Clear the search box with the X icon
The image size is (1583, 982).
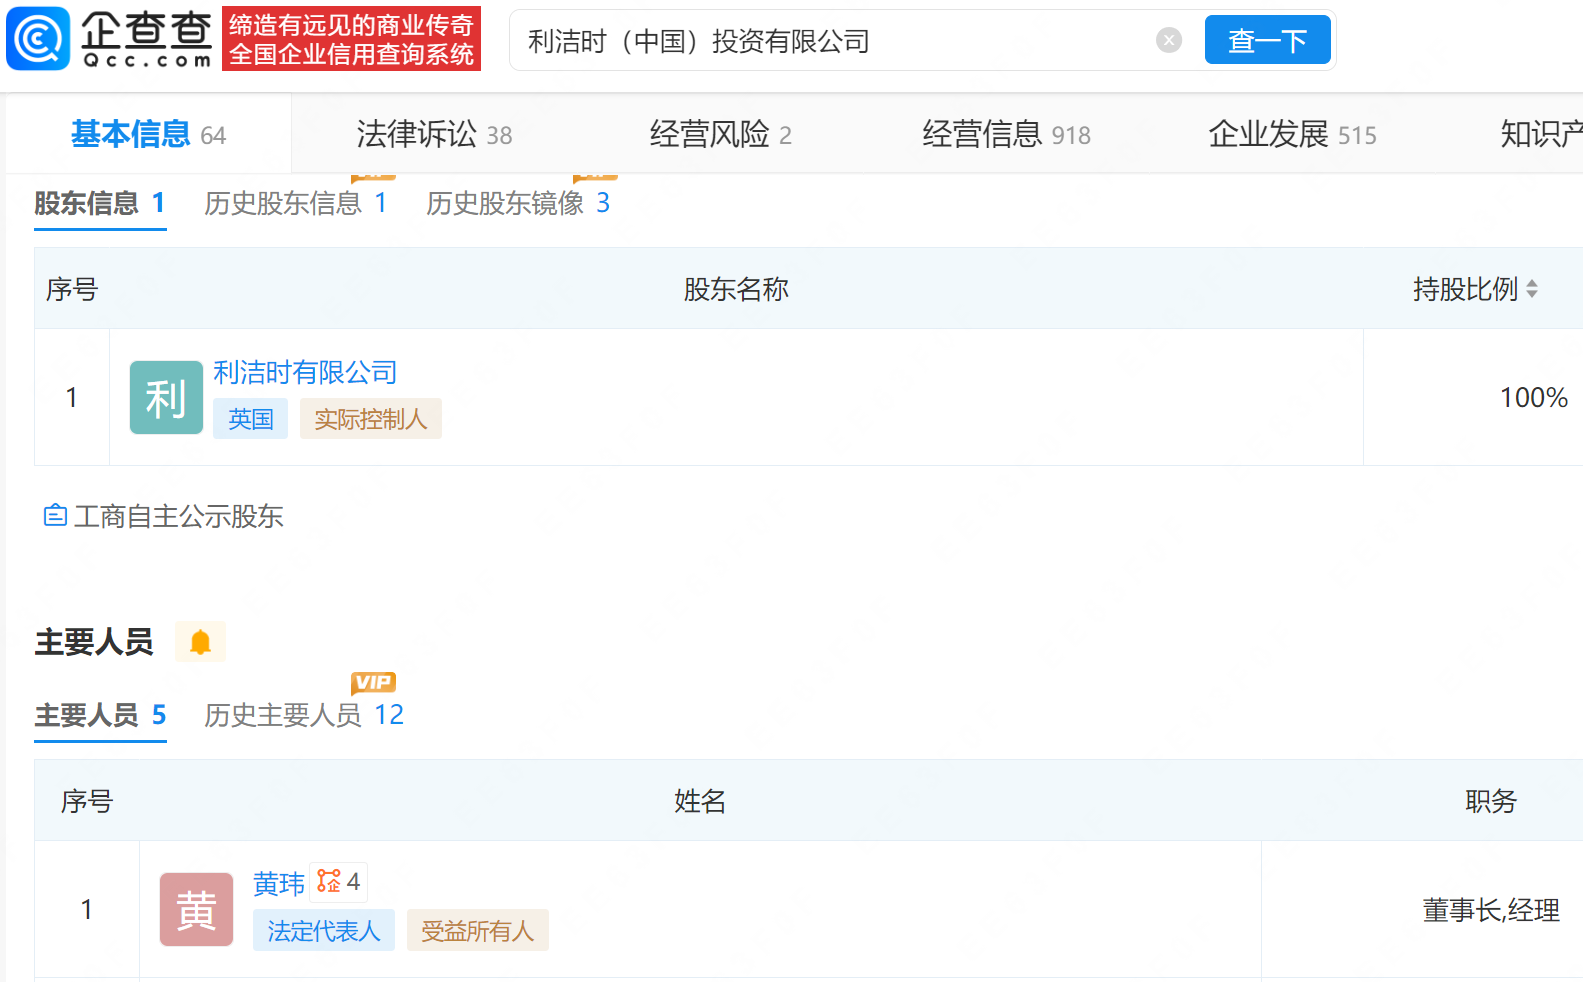tap(1169, 40)
